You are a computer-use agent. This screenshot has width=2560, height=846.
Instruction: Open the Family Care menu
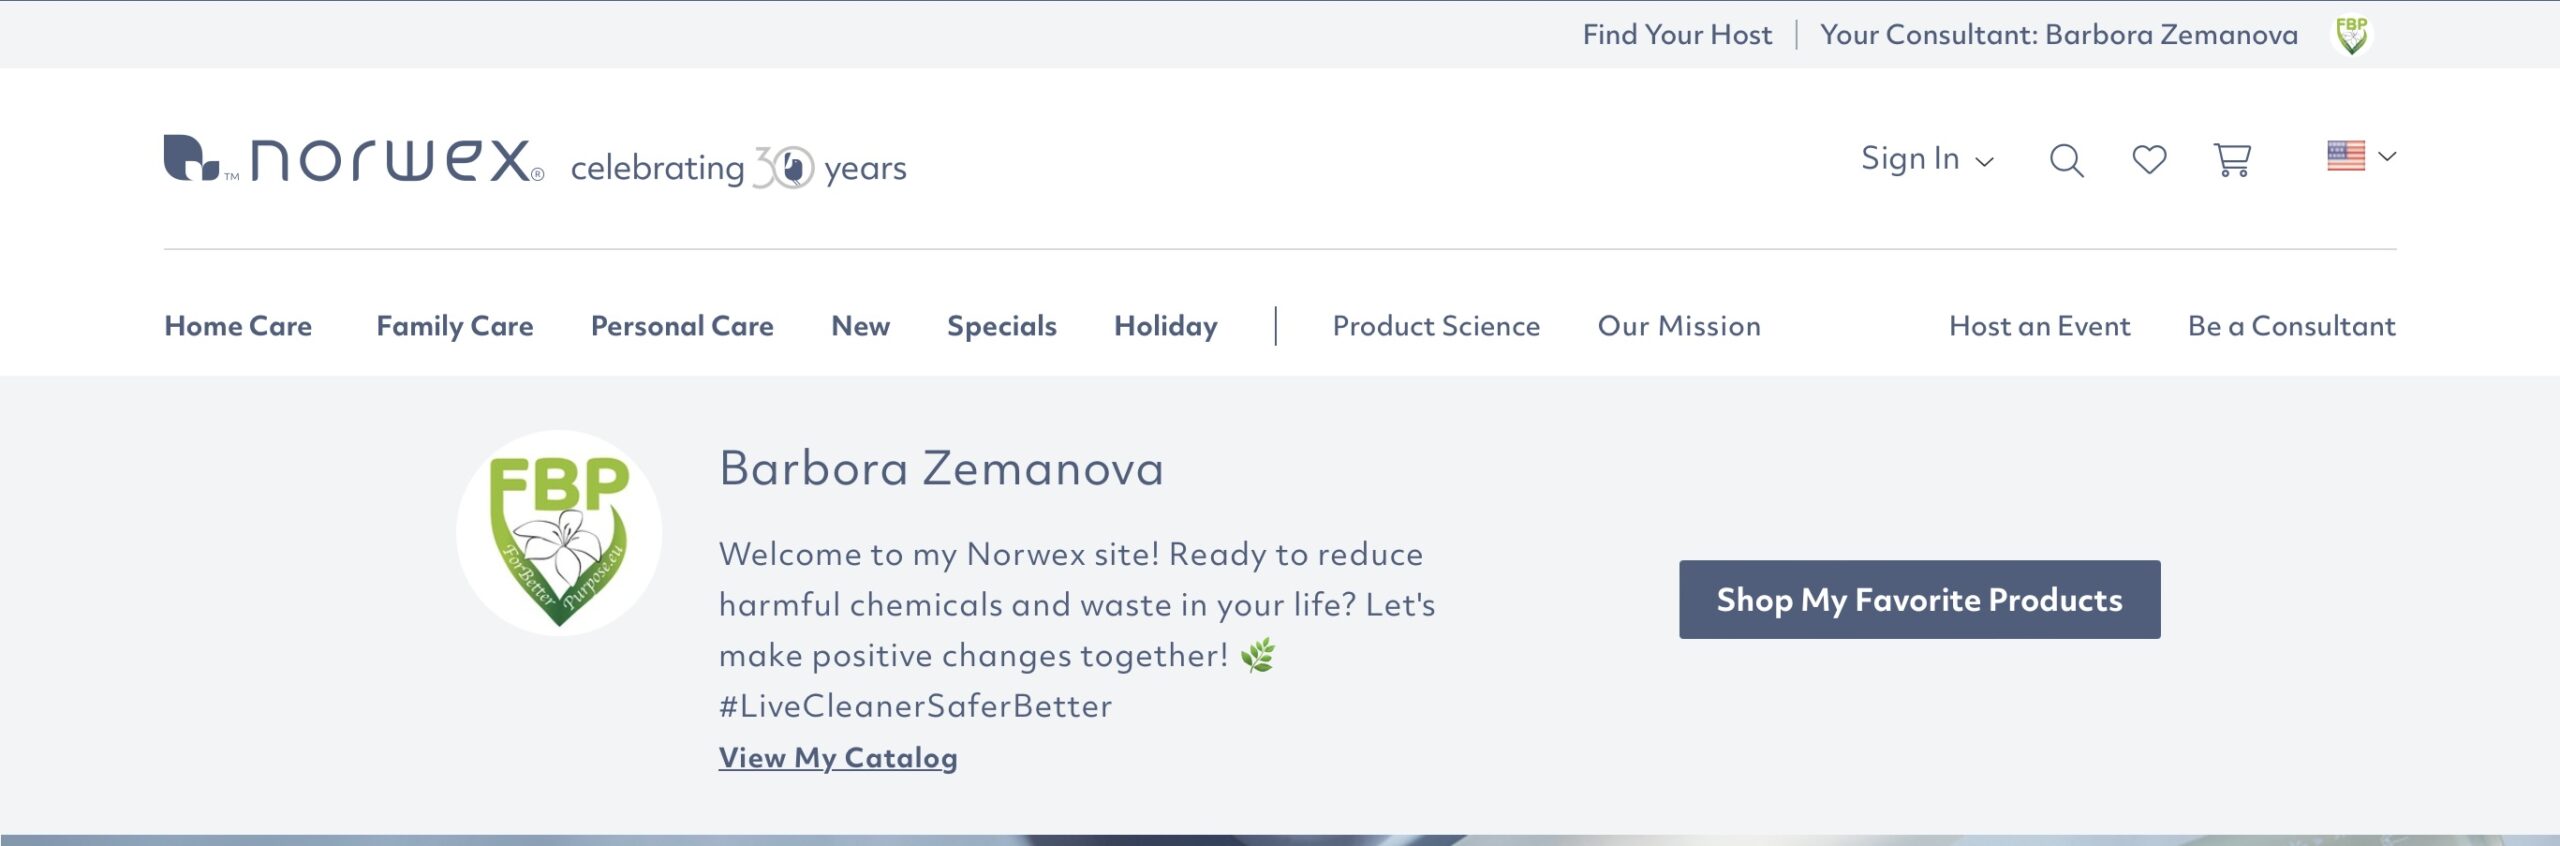(x=455, y=326)
